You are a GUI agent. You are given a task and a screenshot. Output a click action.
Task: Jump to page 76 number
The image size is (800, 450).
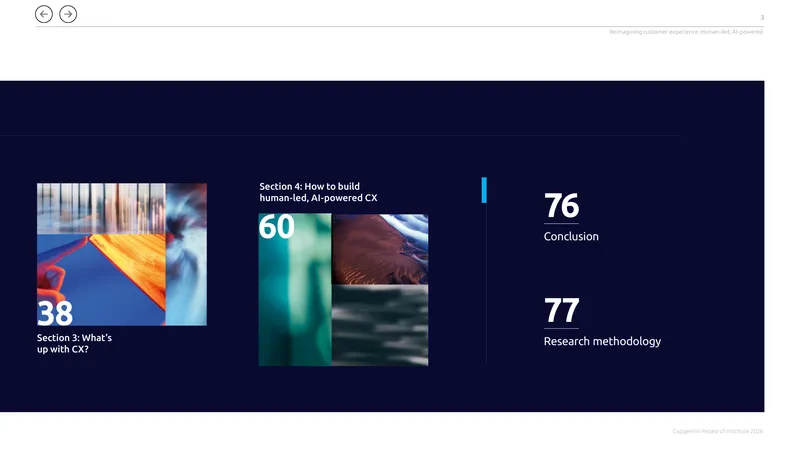pyautogui.click(x=561, y=206)
